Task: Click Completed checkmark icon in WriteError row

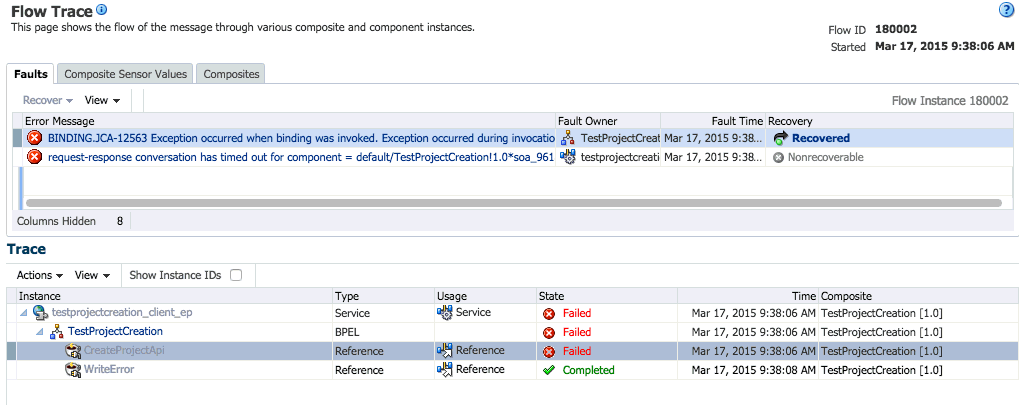Action: click(x=549, y=370)
